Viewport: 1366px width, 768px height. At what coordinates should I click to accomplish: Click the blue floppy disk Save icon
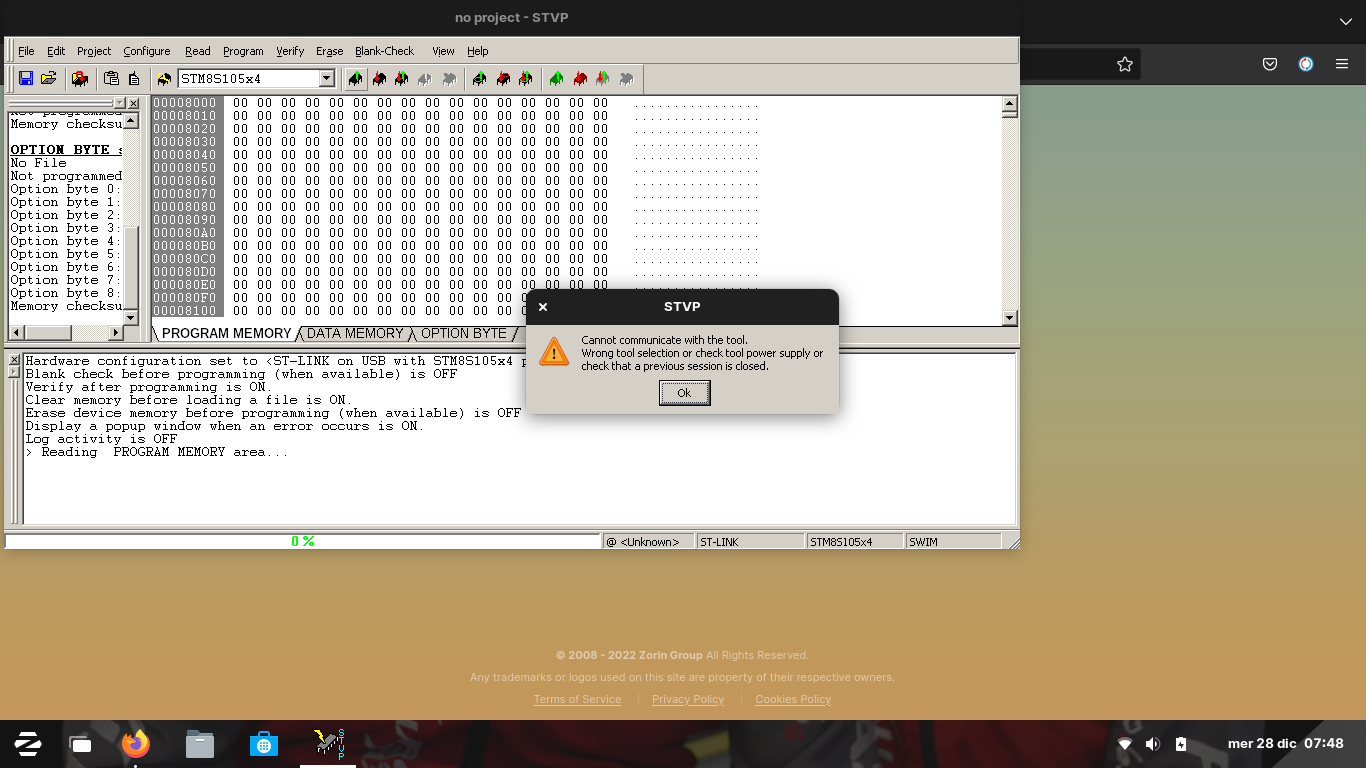[x=26, y=79]
